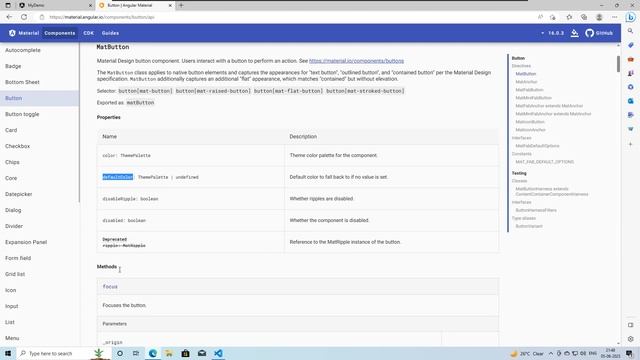Open the Components tab in navbar
This screenshot has width=640, height=360.
[x=60, y=33]
